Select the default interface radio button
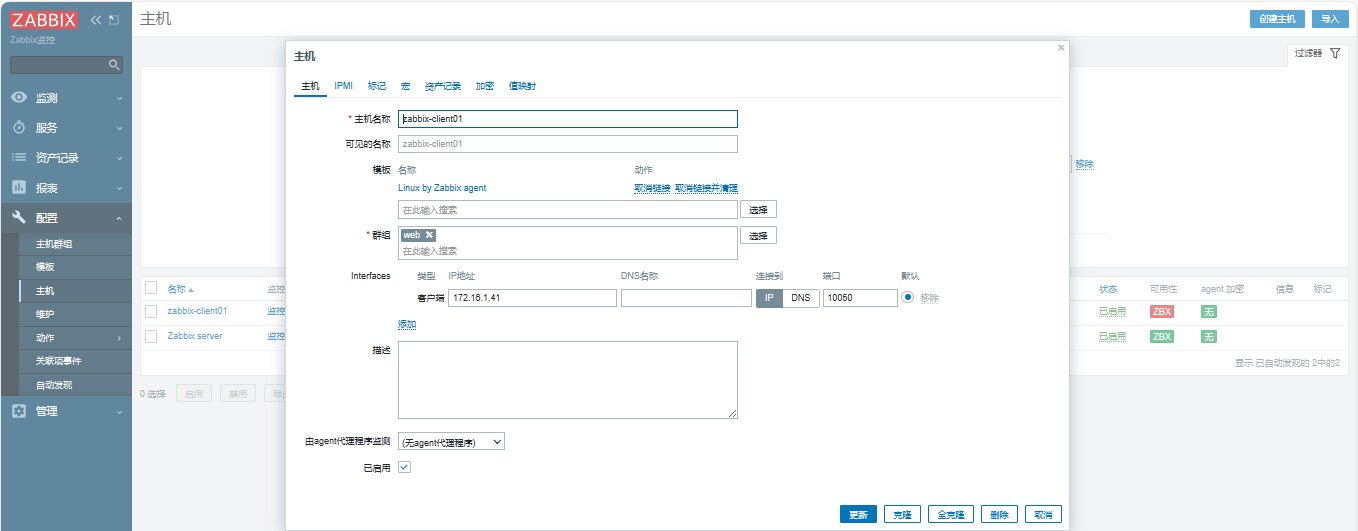This screenshot has height=531, width=1358. tap(908, 297)
